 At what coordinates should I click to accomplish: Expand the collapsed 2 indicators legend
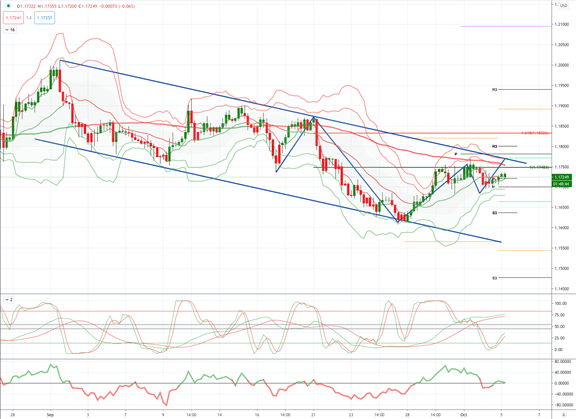pos(8,300)
